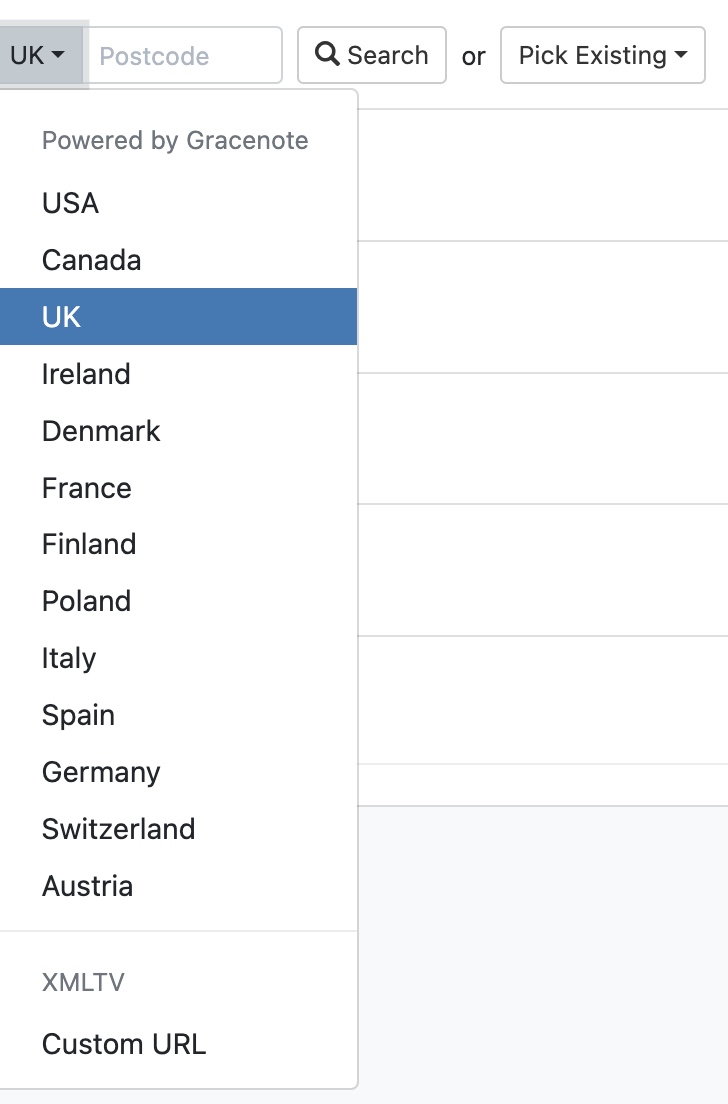The image size is (728, 1104).
Task: Select Denmark as the country
Action: click(101, 431)
